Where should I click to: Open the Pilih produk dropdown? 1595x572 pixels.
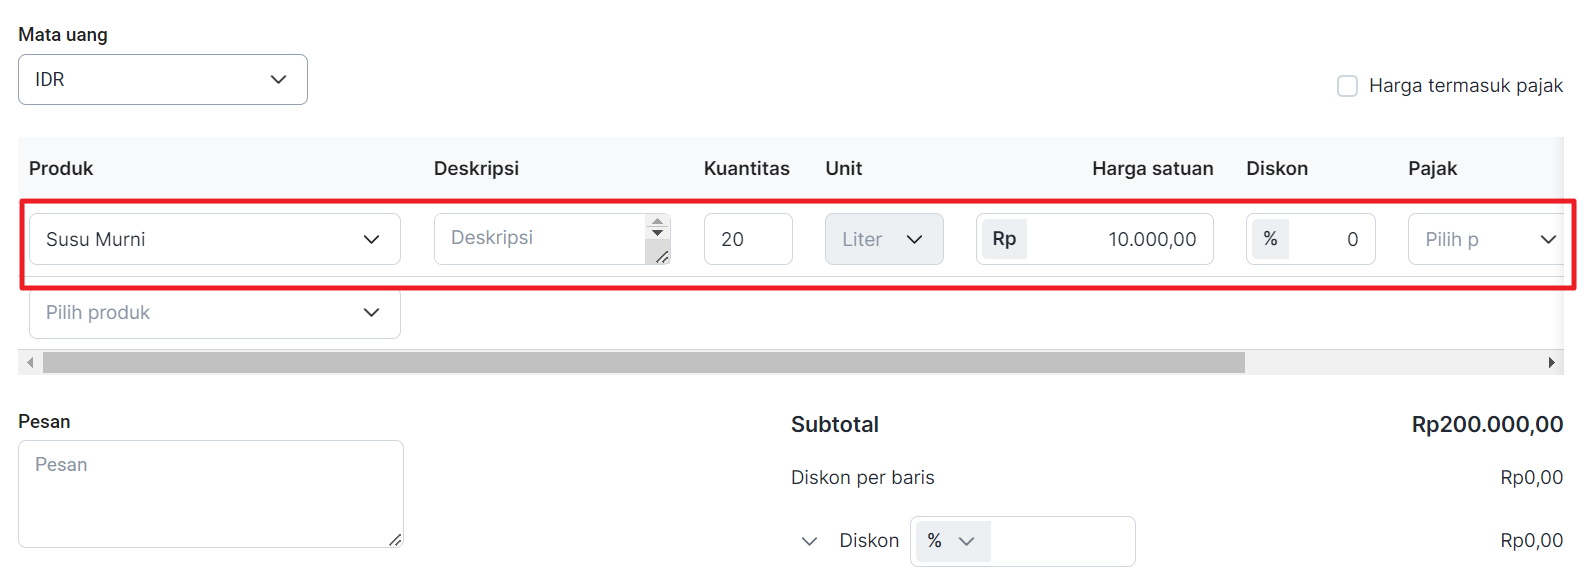click(214, 313)
